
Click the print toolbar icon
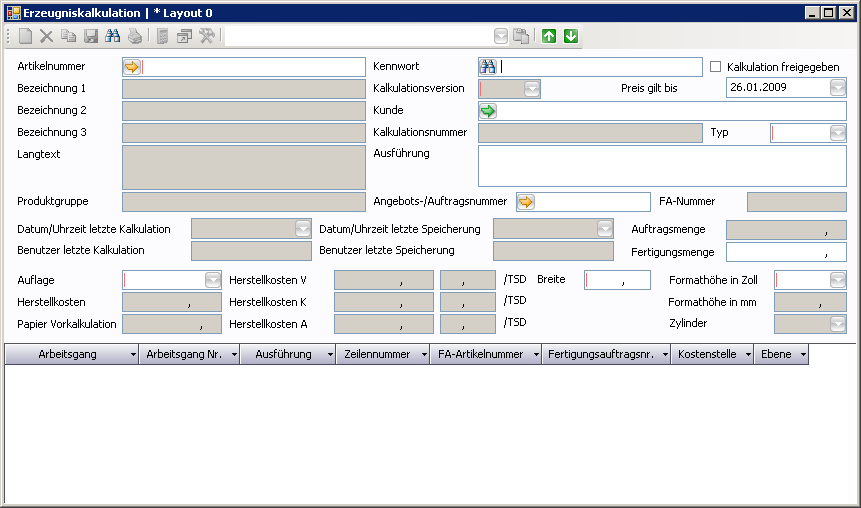coord(134,36)
